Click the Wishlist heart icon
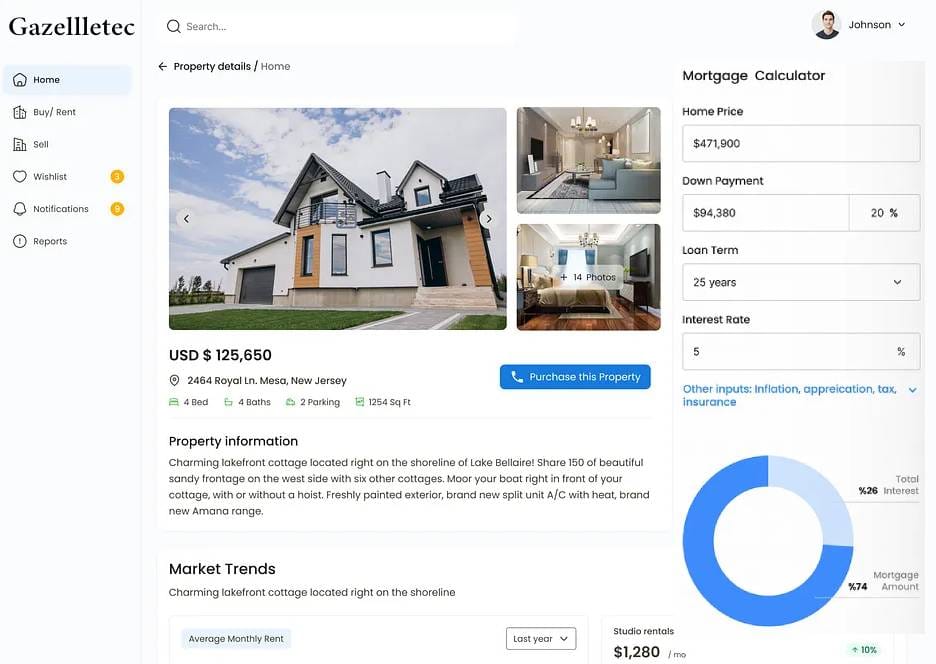Screen dimensions: 936x664 tap(20, 176)
